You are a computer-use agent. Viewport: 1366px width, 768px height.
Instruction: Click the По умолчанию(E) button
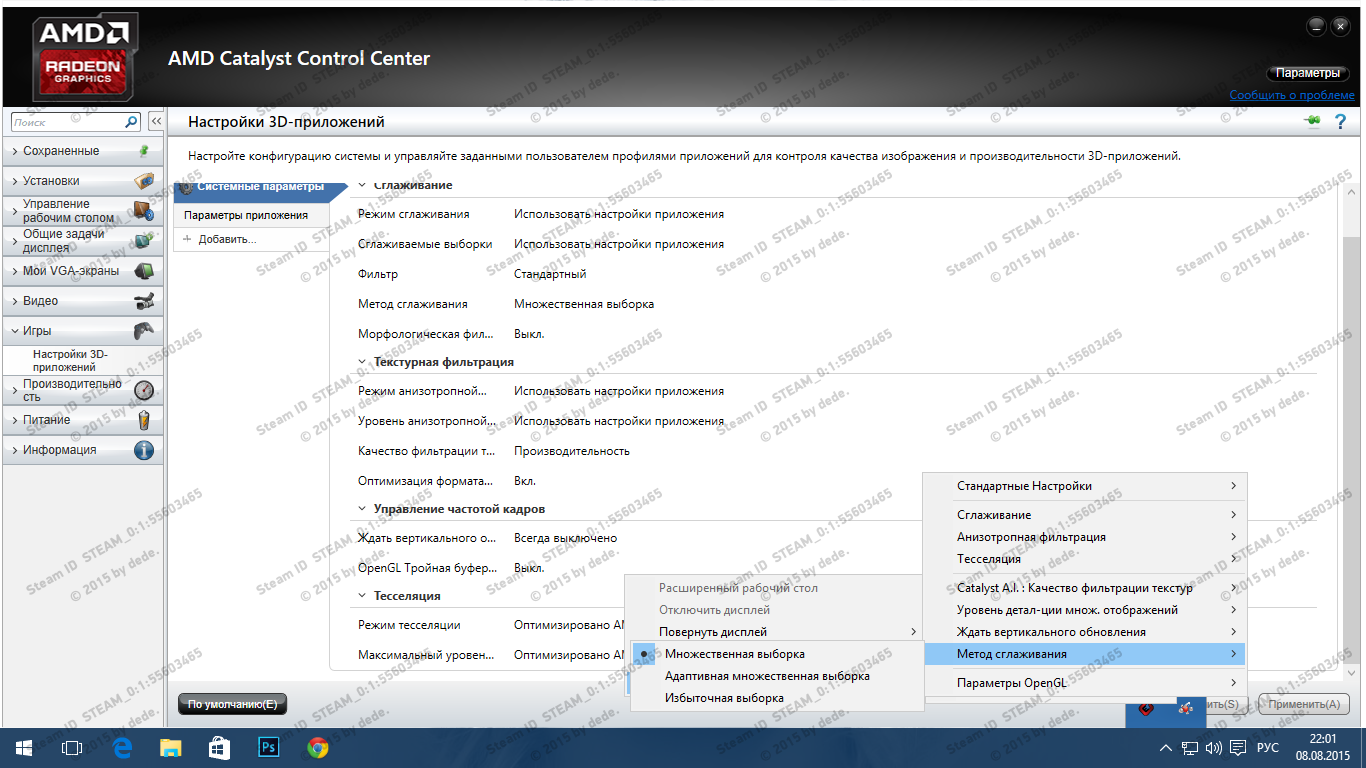[232, 704]
